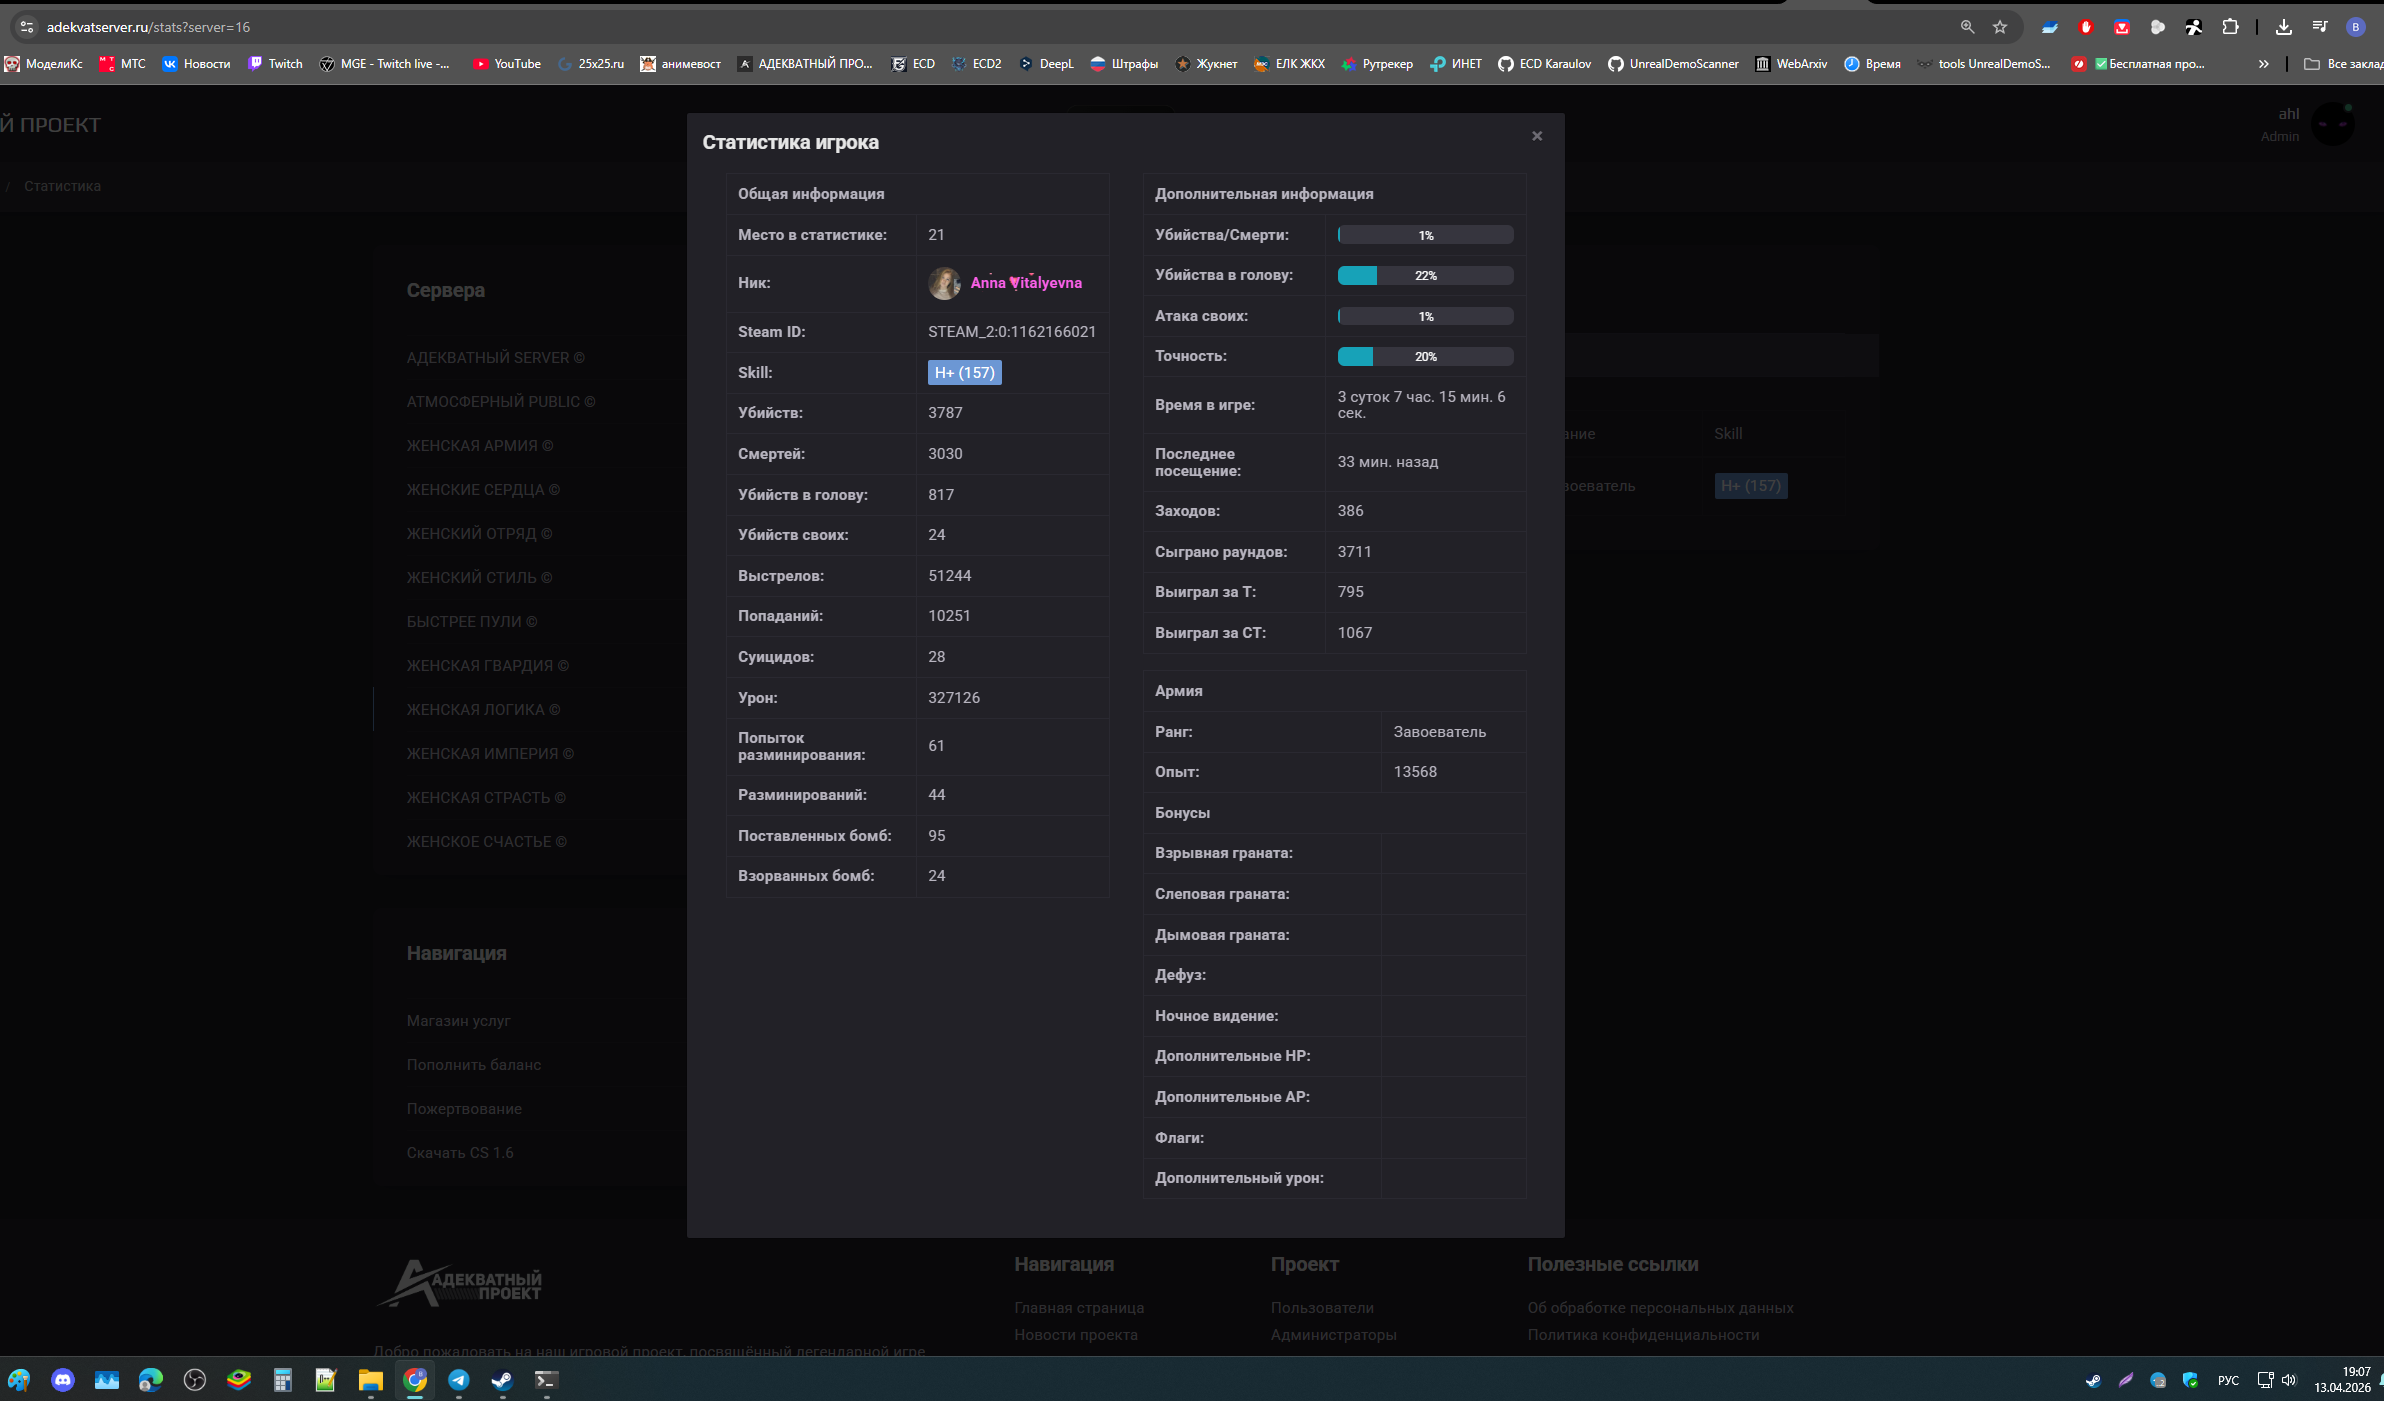Open the Twitch bookmark
2384x1401 pixels.
pos(275,64)
